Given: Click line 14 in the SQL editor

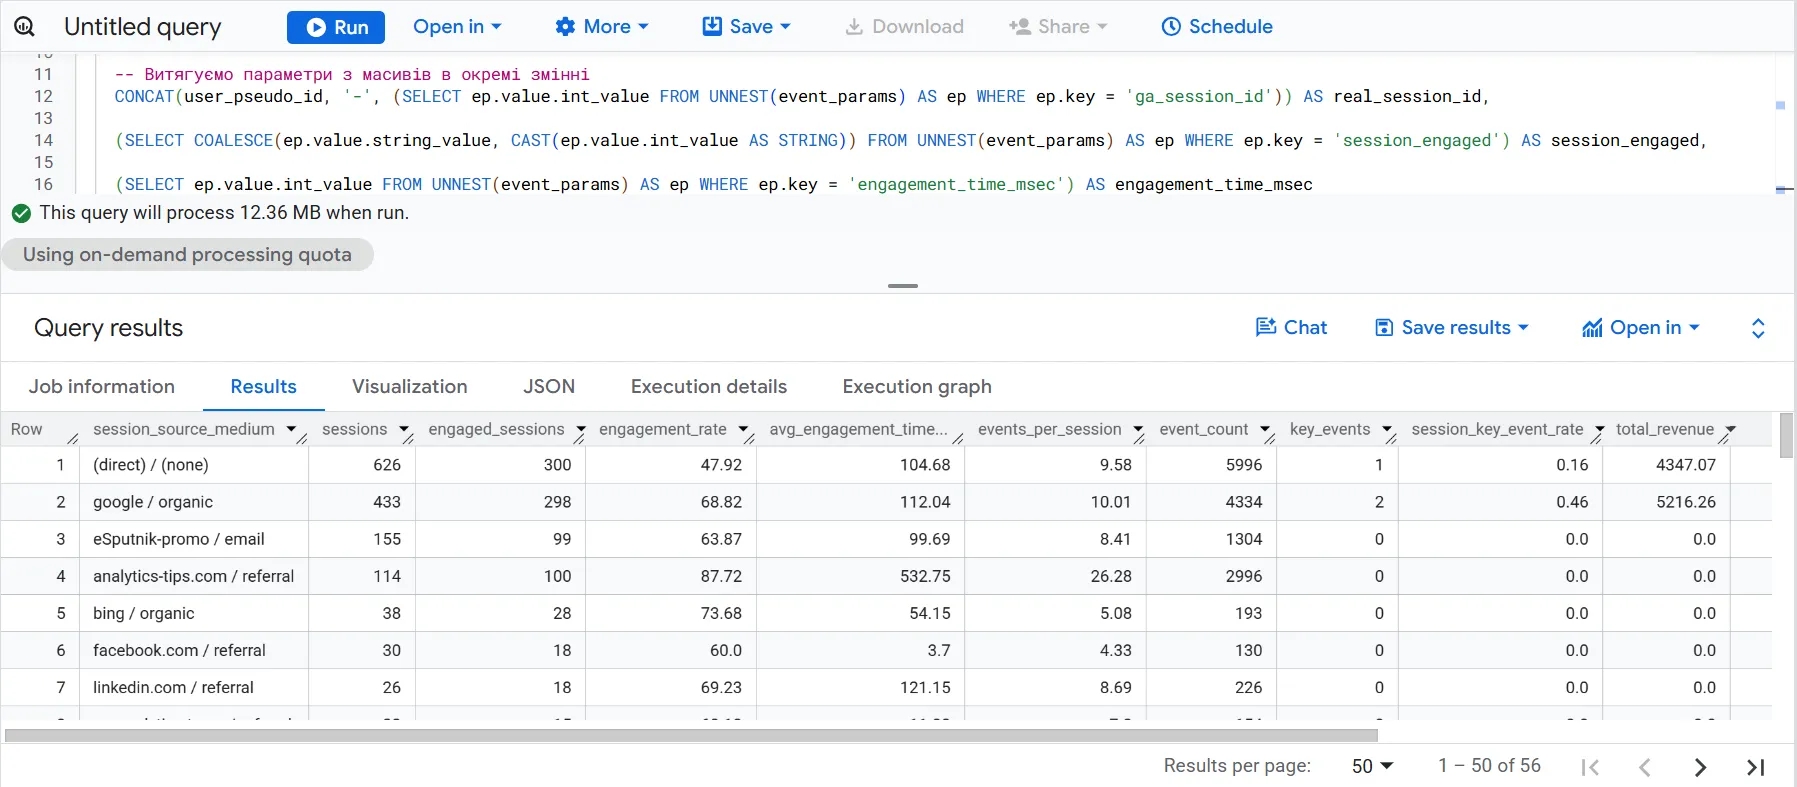Looking at the screenshot, I should [x=910, y=141].
